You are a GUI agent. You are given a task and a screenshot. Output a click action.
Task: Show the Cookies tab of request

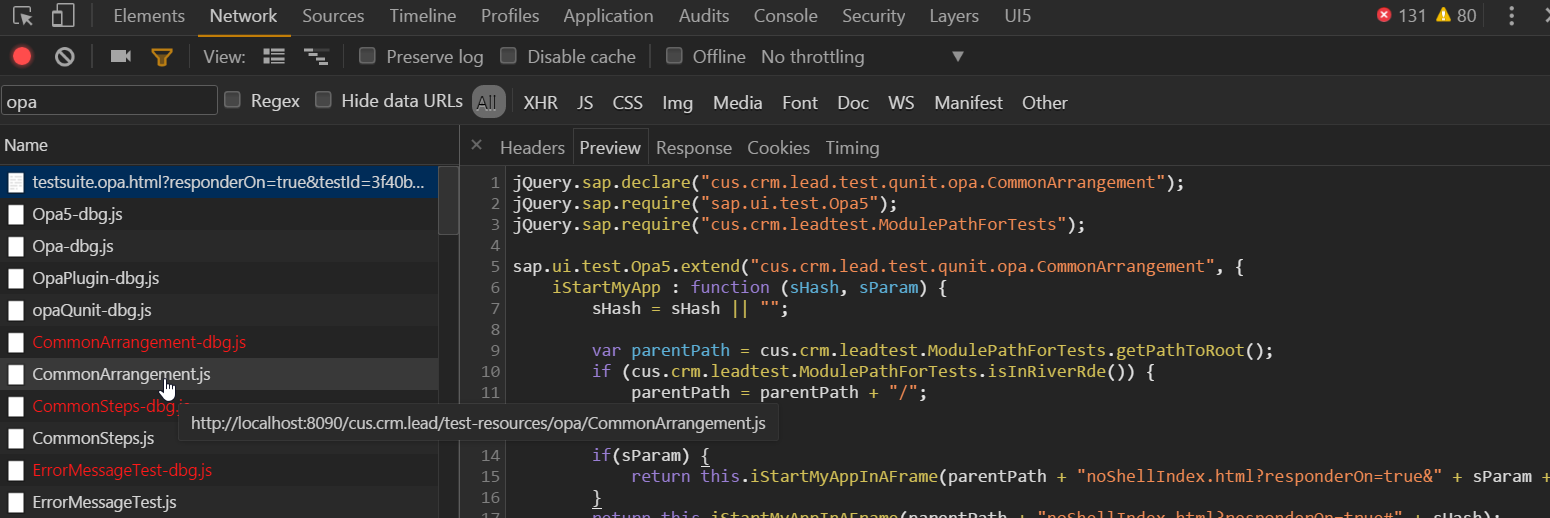pos(778,147)
